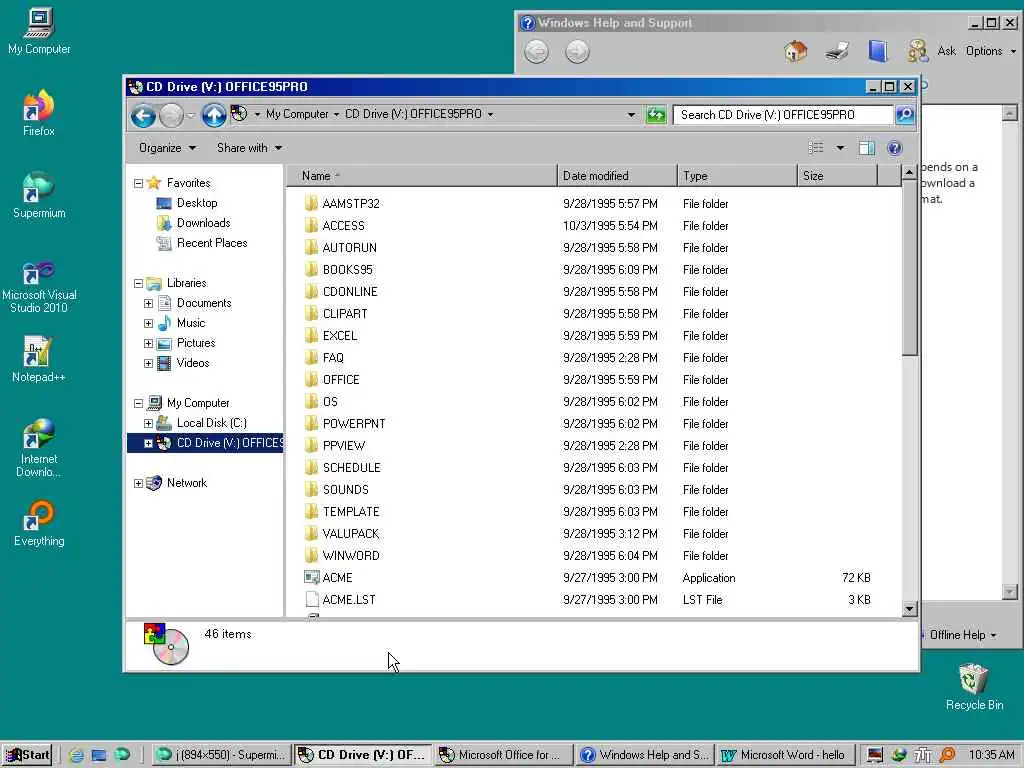Click the Search CD Drive input field
The width and height of the screenshot is (1024, 768).
(783, 115)
